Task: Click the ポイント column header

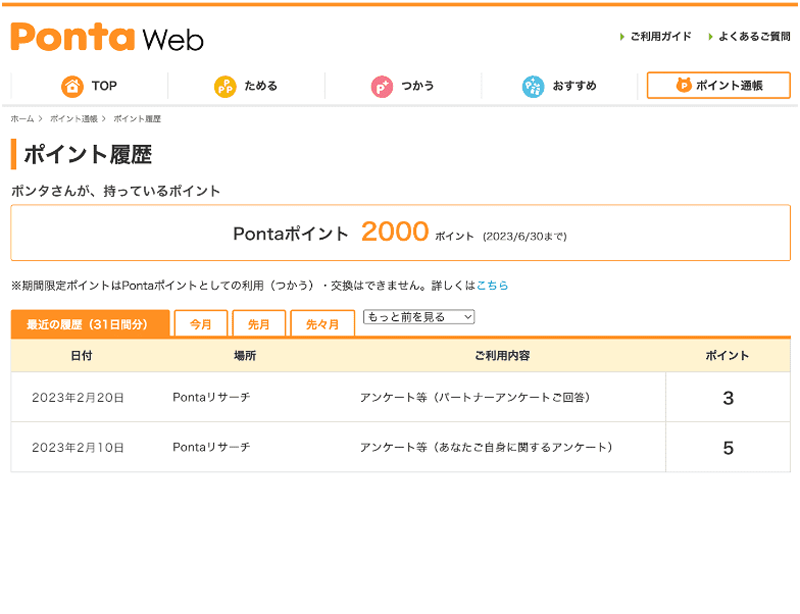Action: [x=728, y=356]
